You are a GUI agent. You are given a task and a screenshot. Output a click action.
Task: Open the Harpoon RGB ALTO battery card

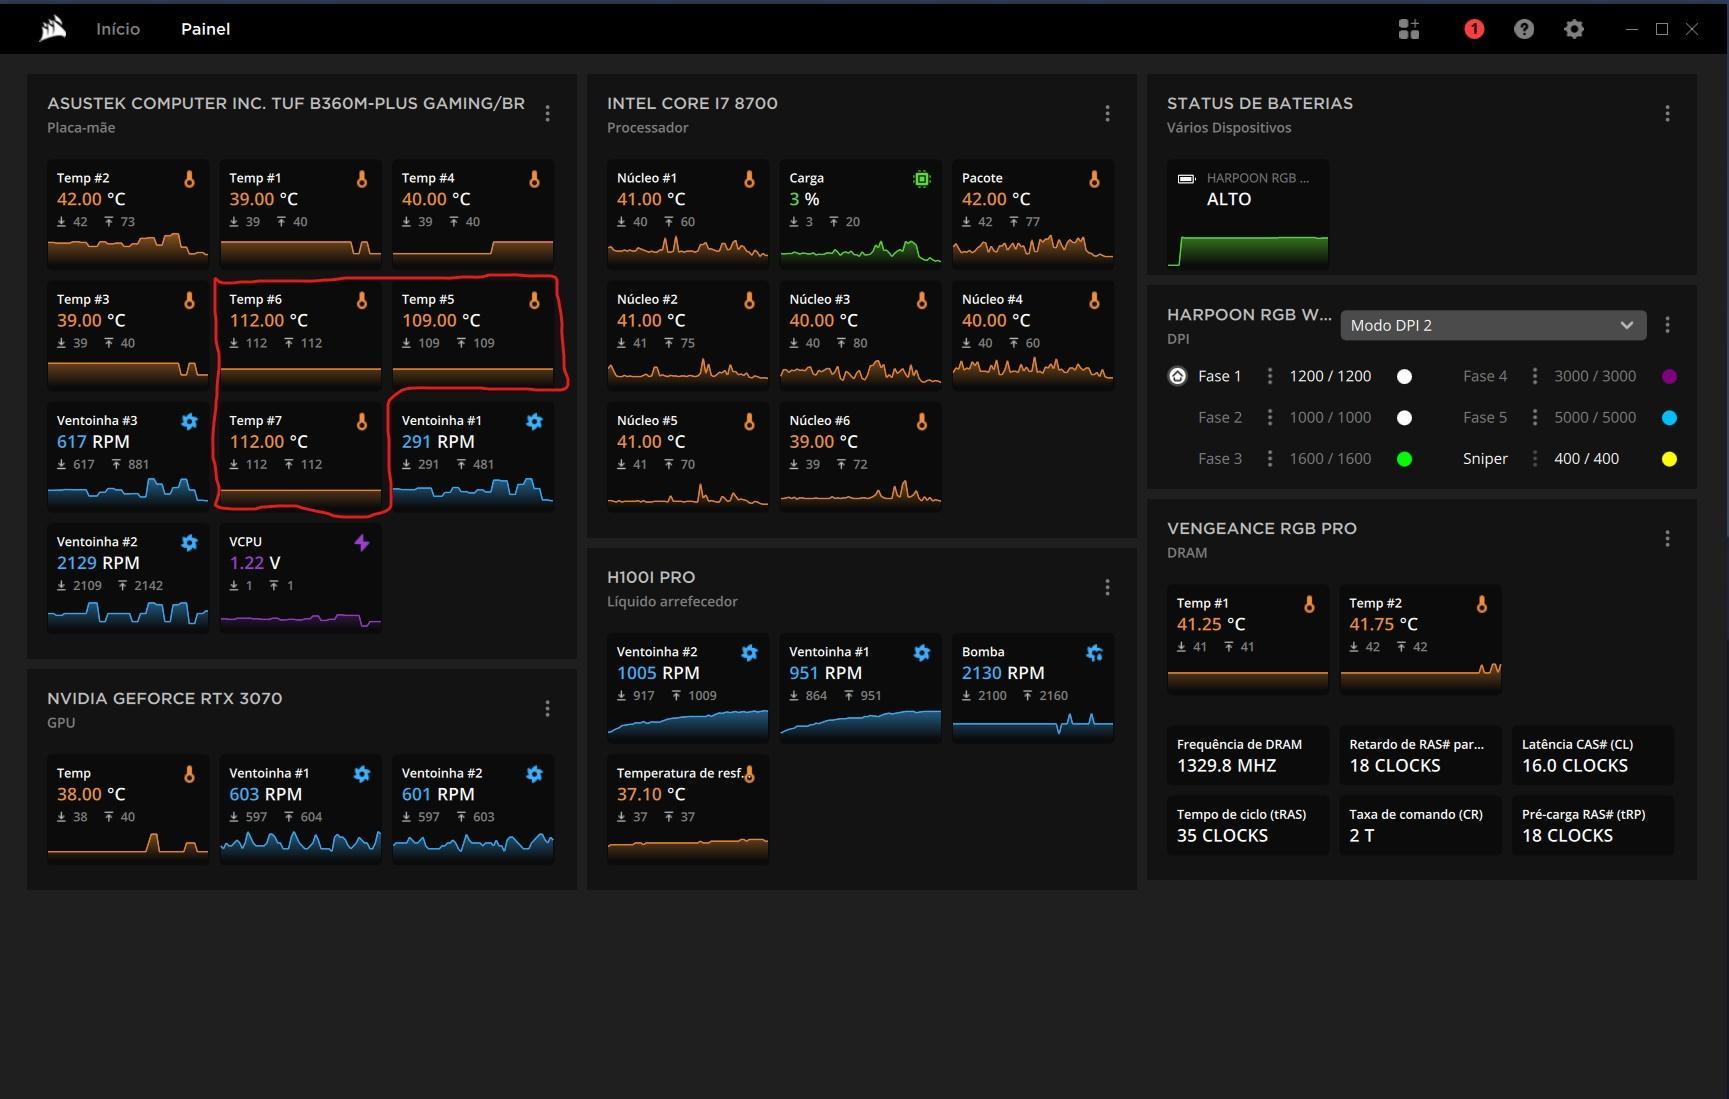(1248, 214)
